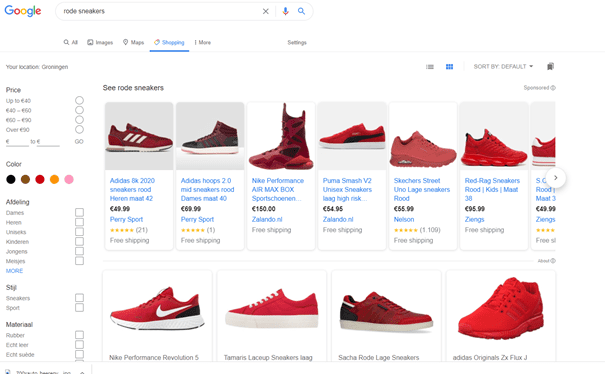This screenshot has height=374, width=605.
Task: Select the Shopping tab
Action: pos(169,42)
